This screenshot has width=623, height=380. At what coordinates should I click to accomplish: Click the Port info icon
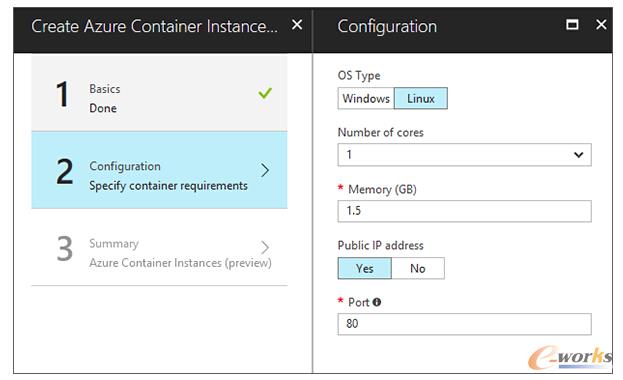pyautogui.click(x=377, y=302)
